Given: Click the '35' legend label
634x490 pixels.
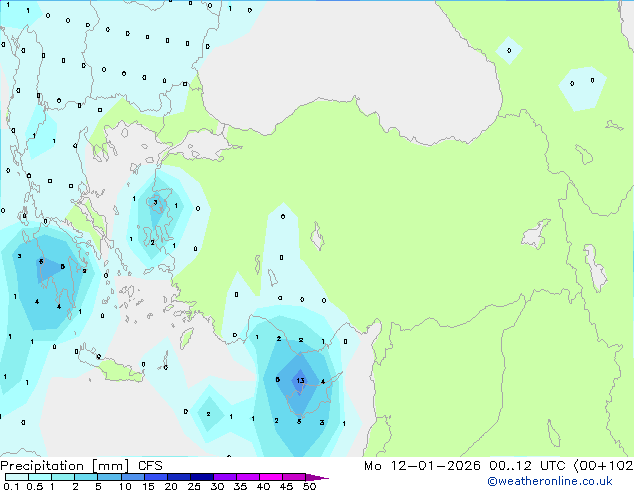Looking at the screenshot, I should 240,486.
